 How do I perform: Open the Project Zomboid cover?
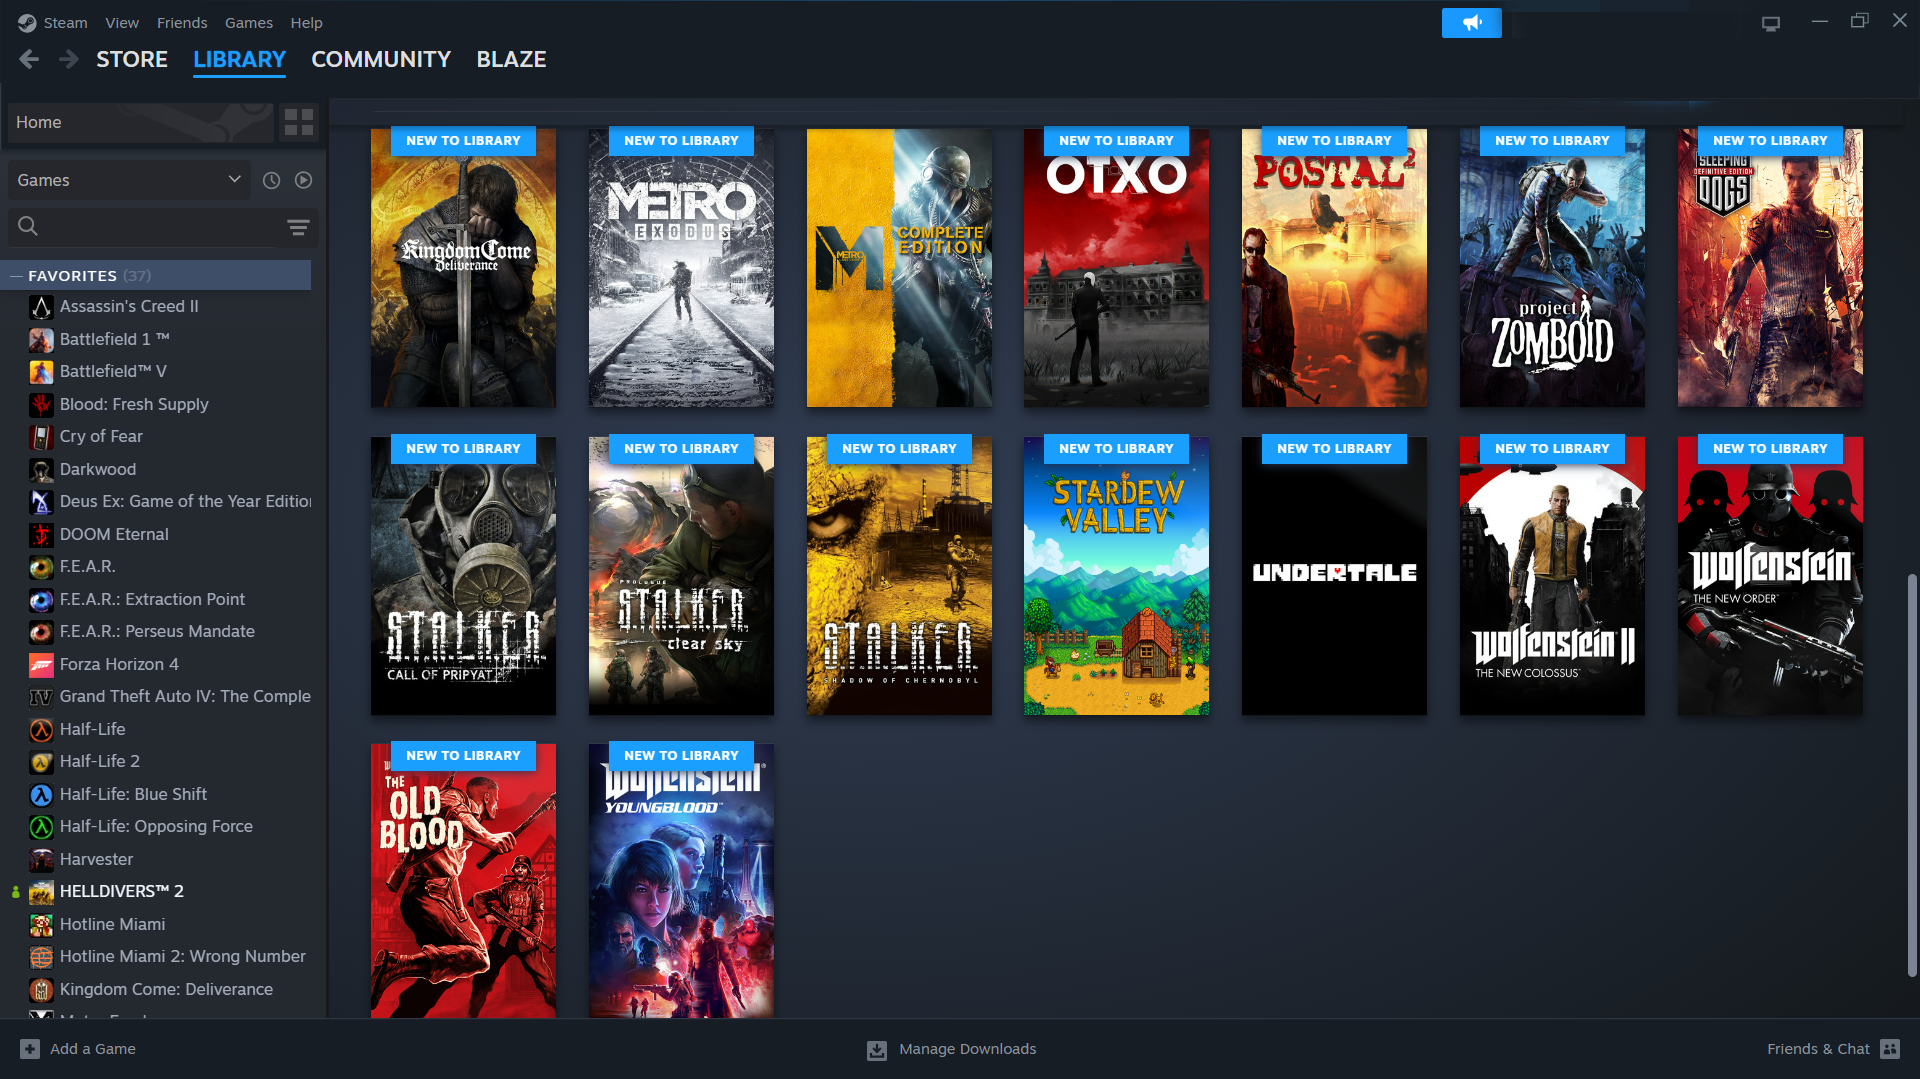tap(1552, 268)
